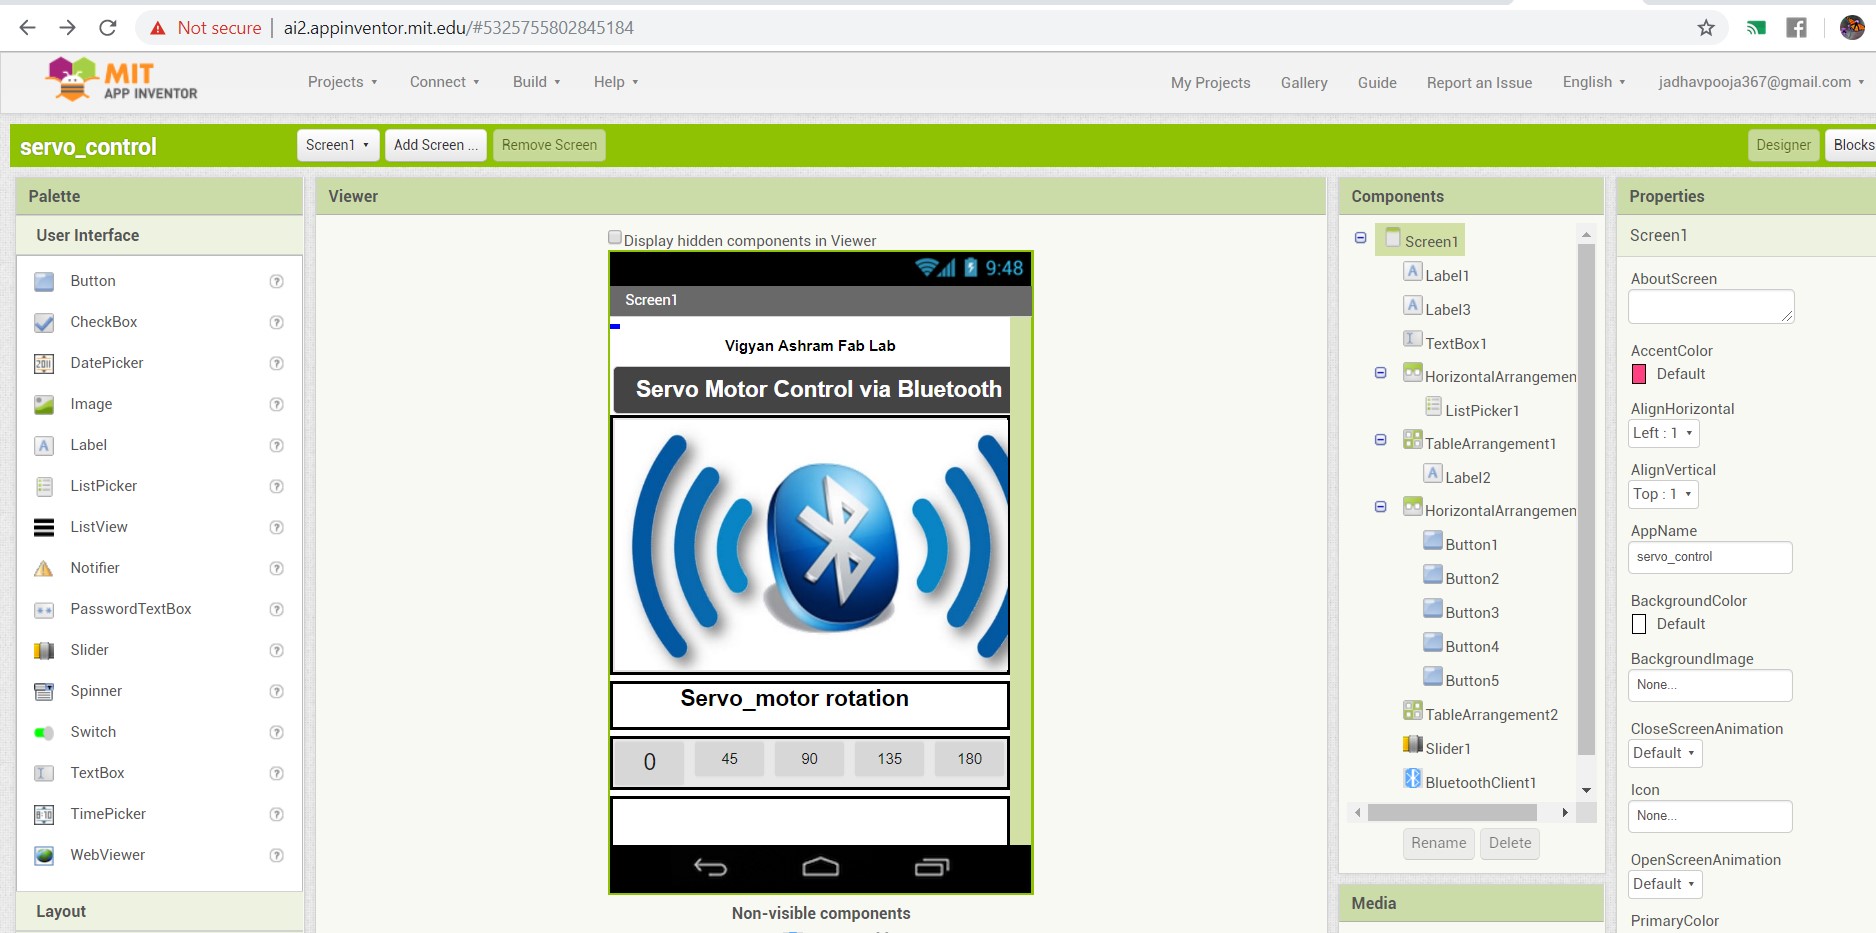Viewport: 1876px width, 933px height.
Task: Click the Icon None field
Action: point(1710,816)
